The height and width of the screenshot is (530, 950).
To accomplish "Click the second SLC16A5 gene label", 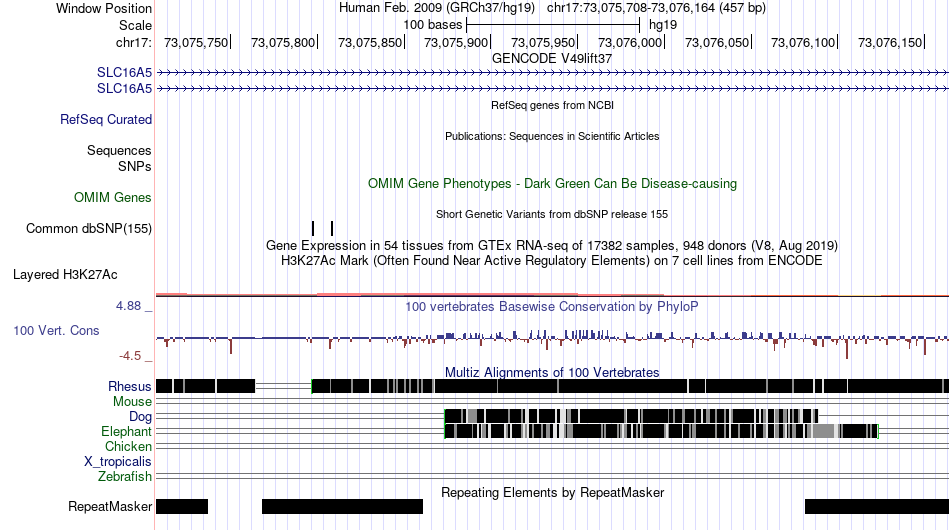I will [x=124, y=88].
